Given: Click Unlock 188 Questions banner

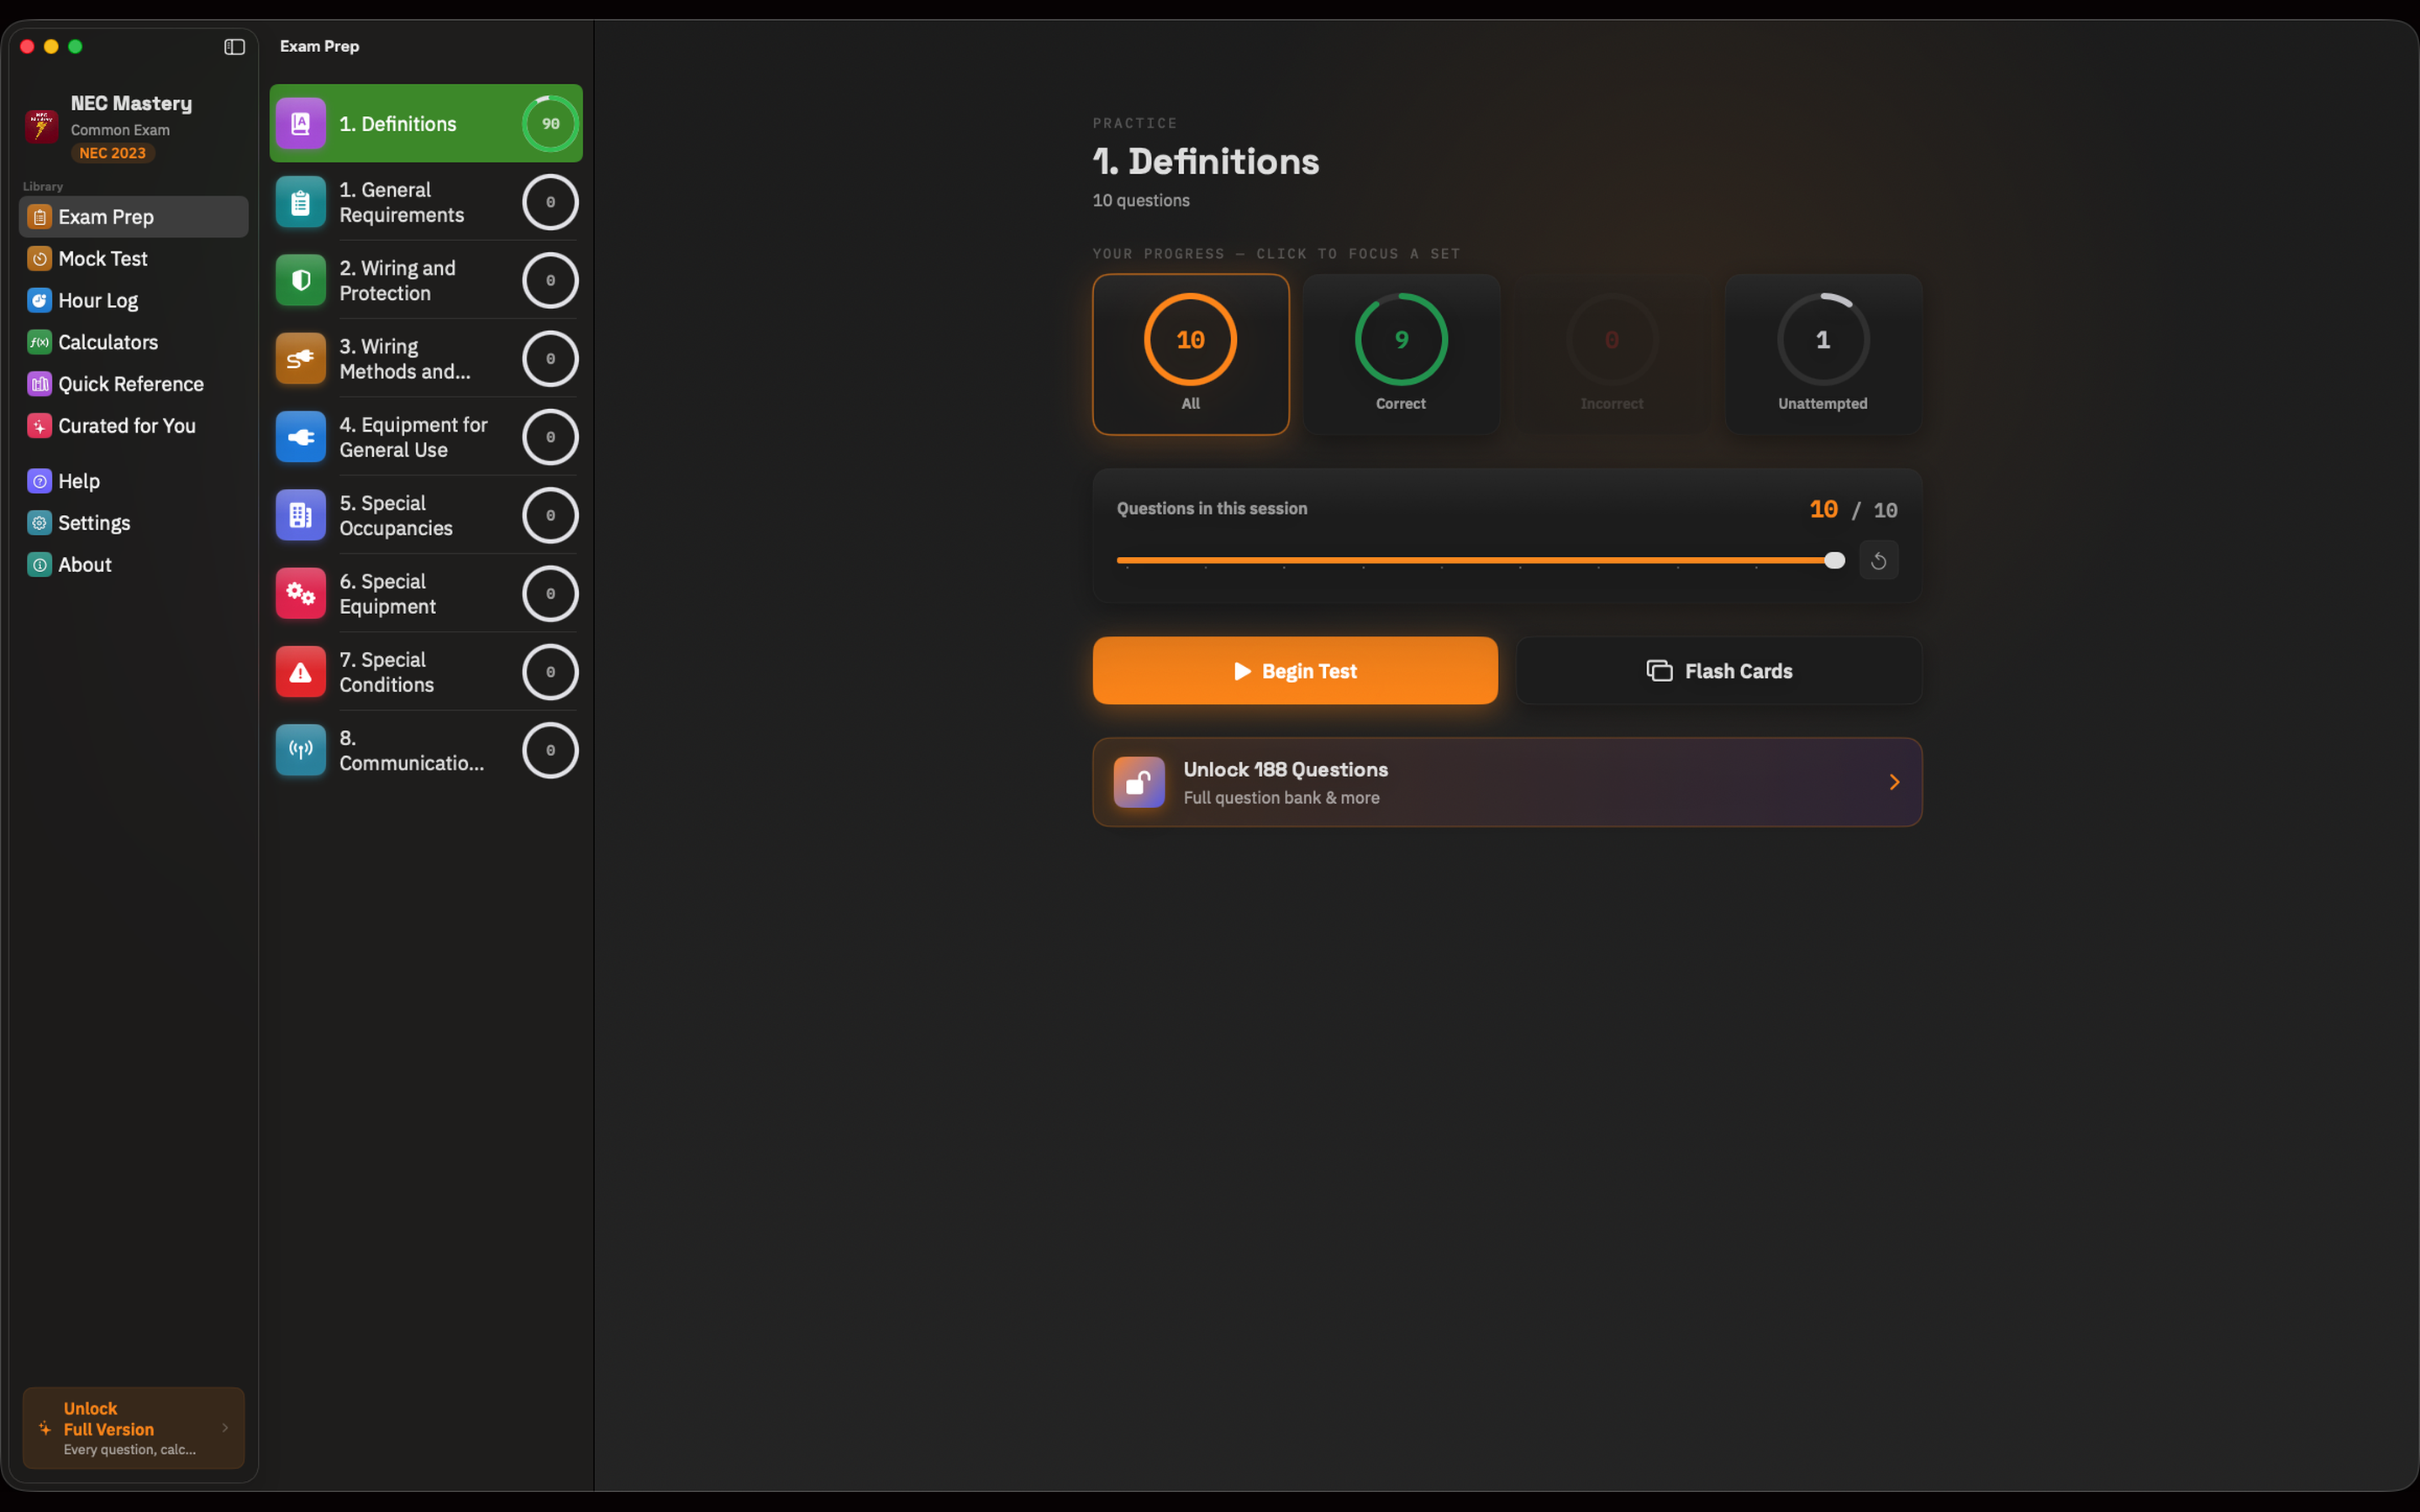Looking at the screenshot, I should (x=1507, y=782).
